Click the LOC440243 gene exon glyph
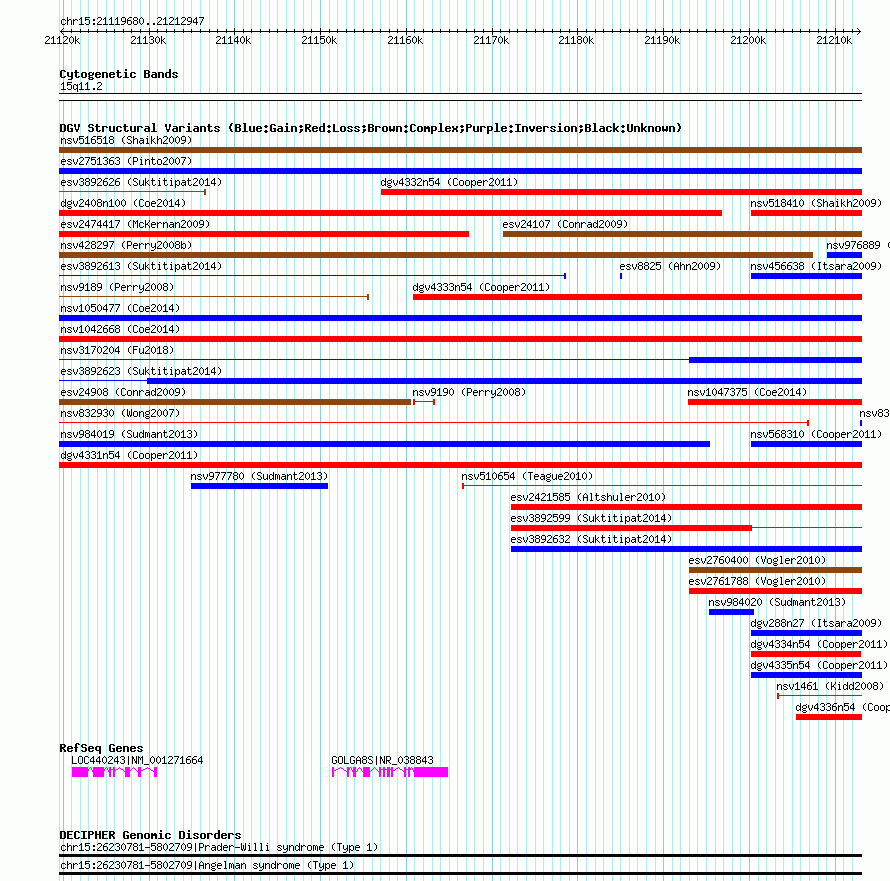 coord(114,772)
